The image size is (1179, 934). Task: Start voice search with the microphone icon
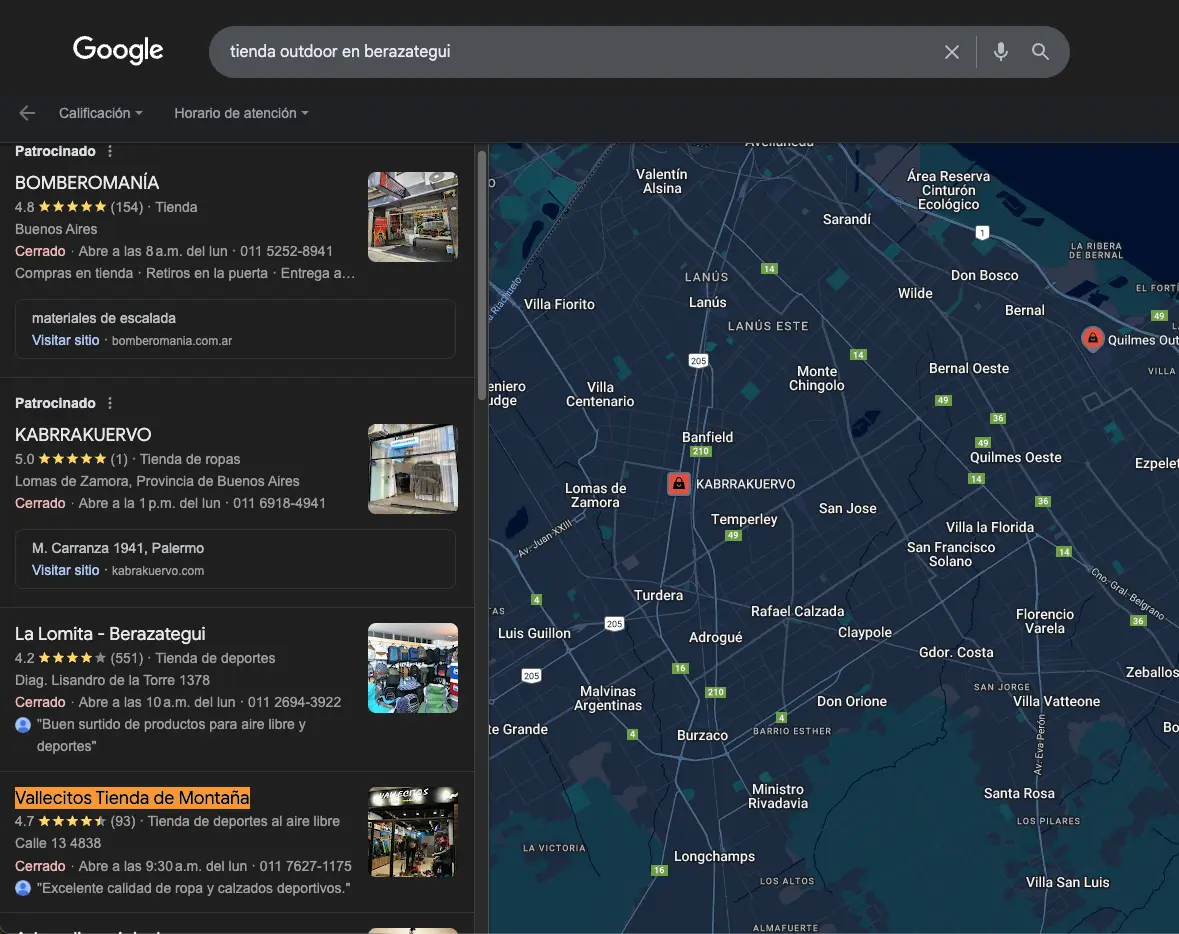point(1000,52)
